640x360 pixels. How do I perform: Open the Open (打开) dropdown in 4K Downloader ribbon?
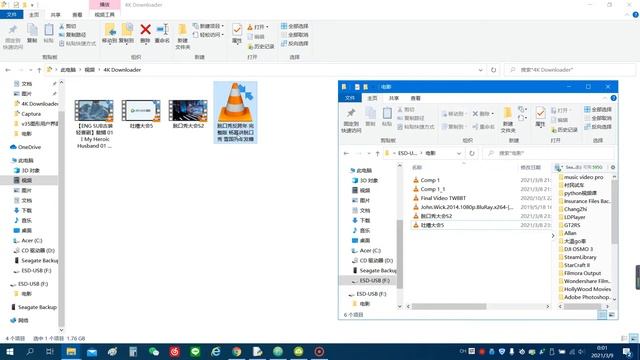pyautogui.click(x=258, y=27)
